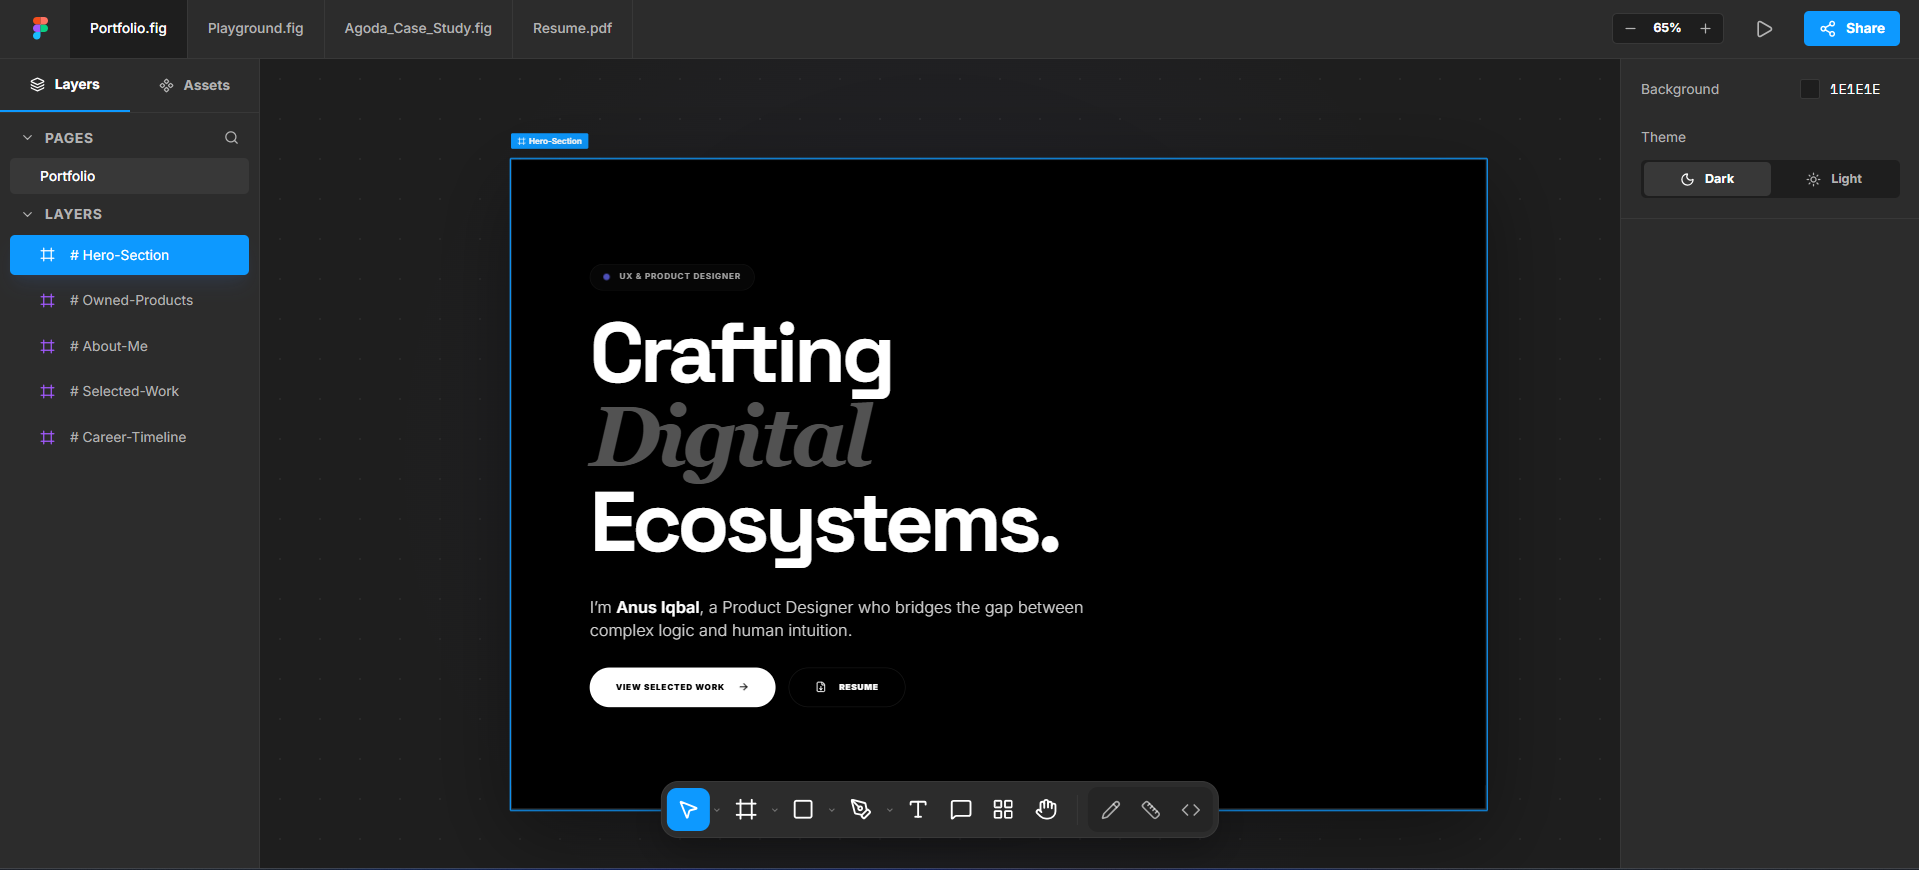Switch theme to Dark
Image resolution: width=1919 pixels, height=870 pixels.
[x=1707, y=179]
